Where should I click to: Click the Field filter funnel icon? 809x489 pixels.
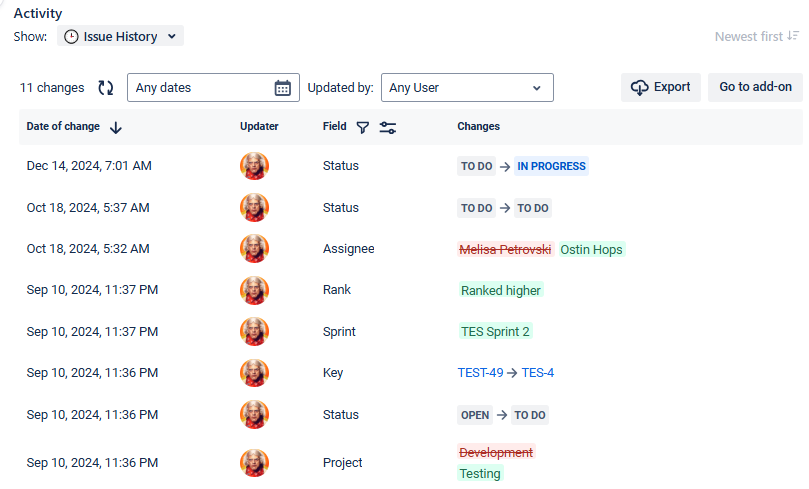(x=363, y=127)
